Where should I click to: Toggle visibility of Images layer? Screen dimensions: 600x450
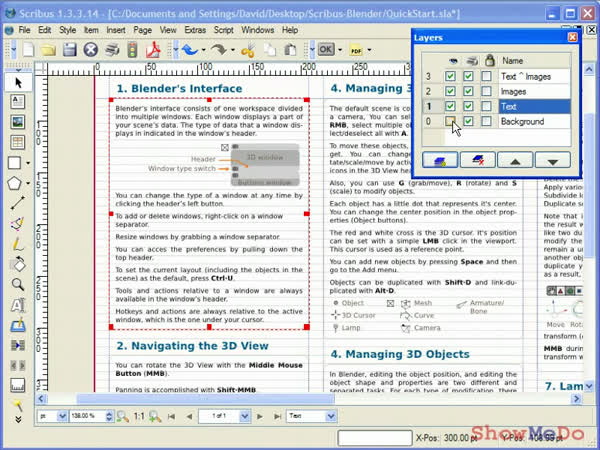pyautogui.click(x=450, y=91)
